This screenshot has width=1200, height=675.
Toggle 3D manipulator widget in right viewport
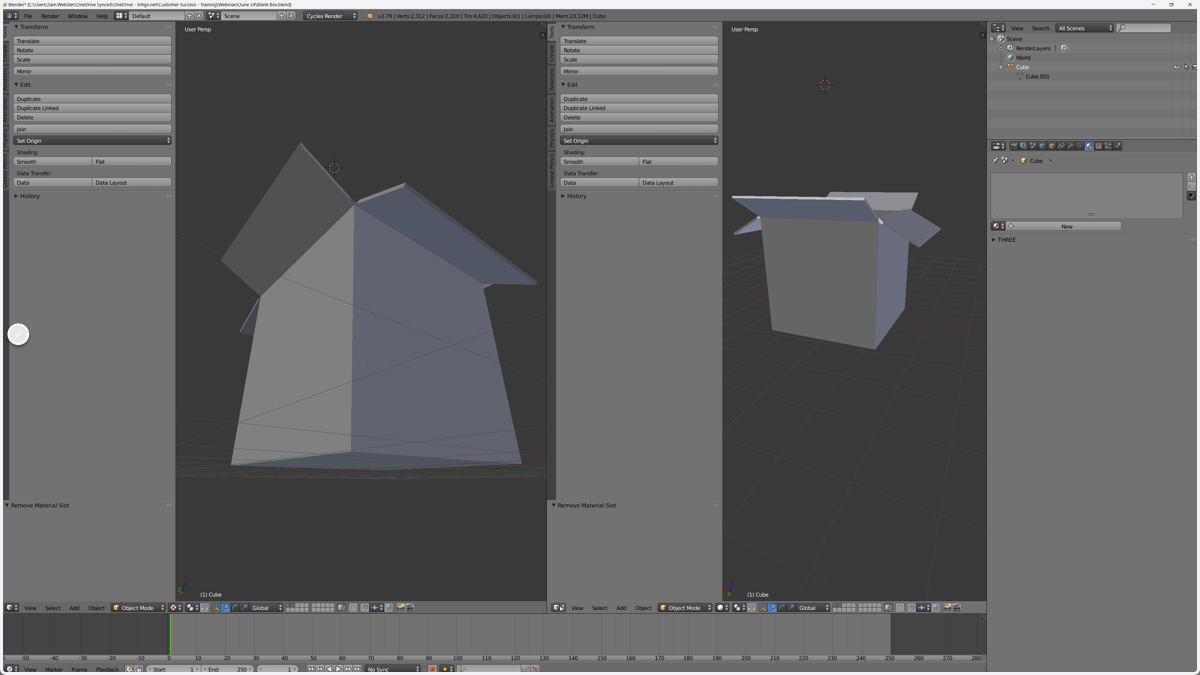pos(763,607)
